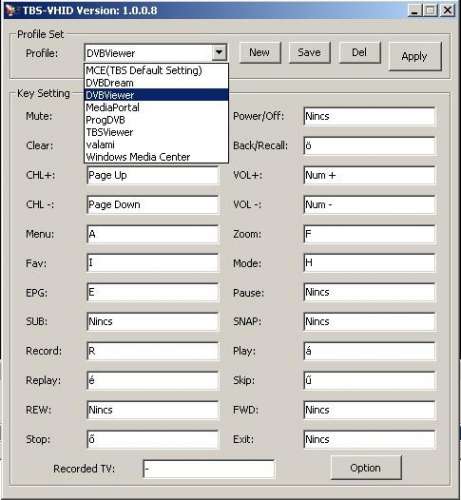Click the Exit key field

tap(369, 439)
